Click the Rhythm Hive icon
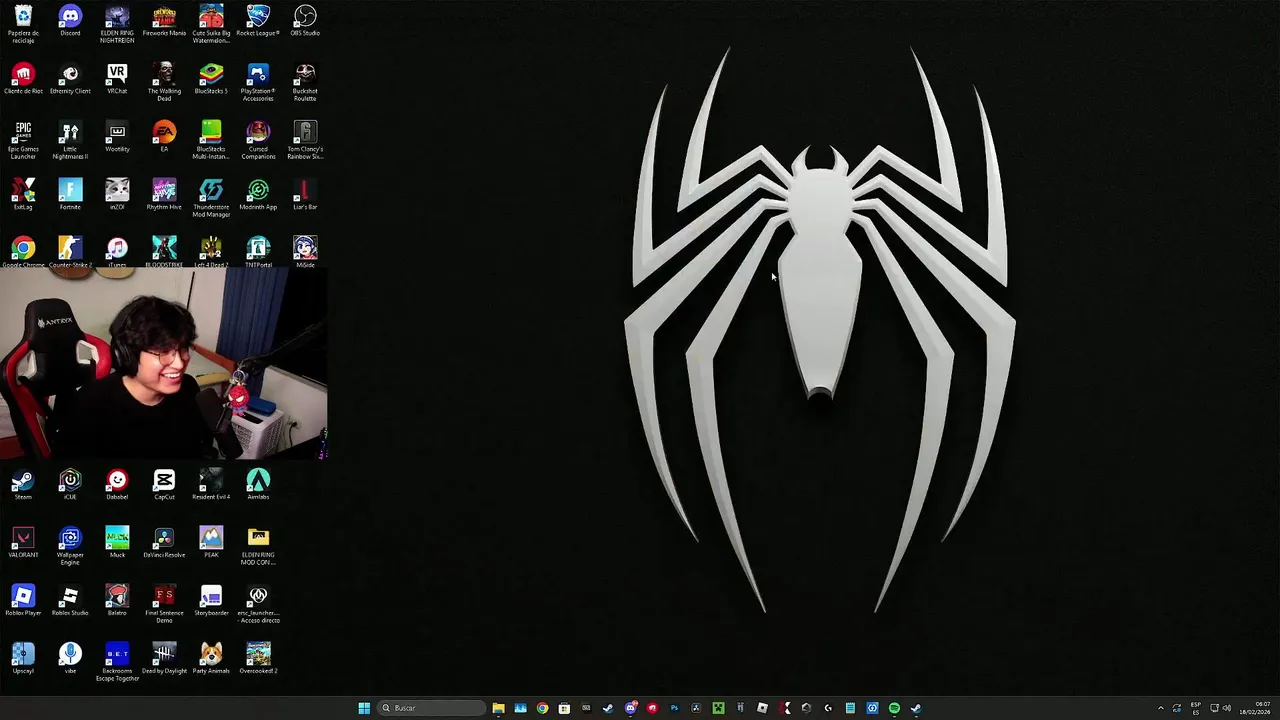Image resolution: width=1280 pixels, height=720 pixels. (164, 195)
